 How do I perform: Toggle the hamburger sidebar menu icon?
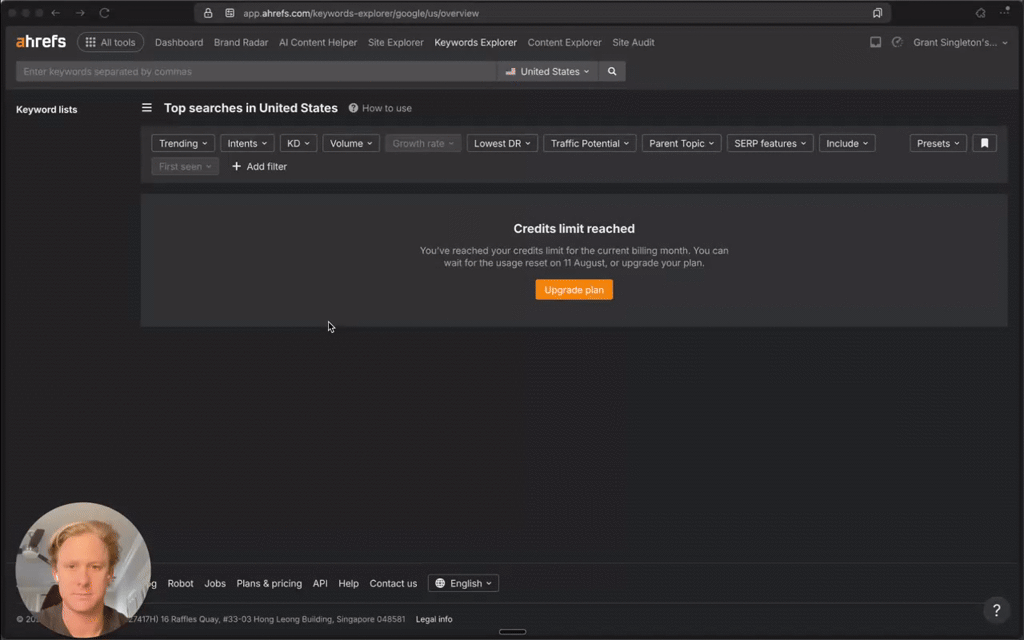(x=147, y=108)
